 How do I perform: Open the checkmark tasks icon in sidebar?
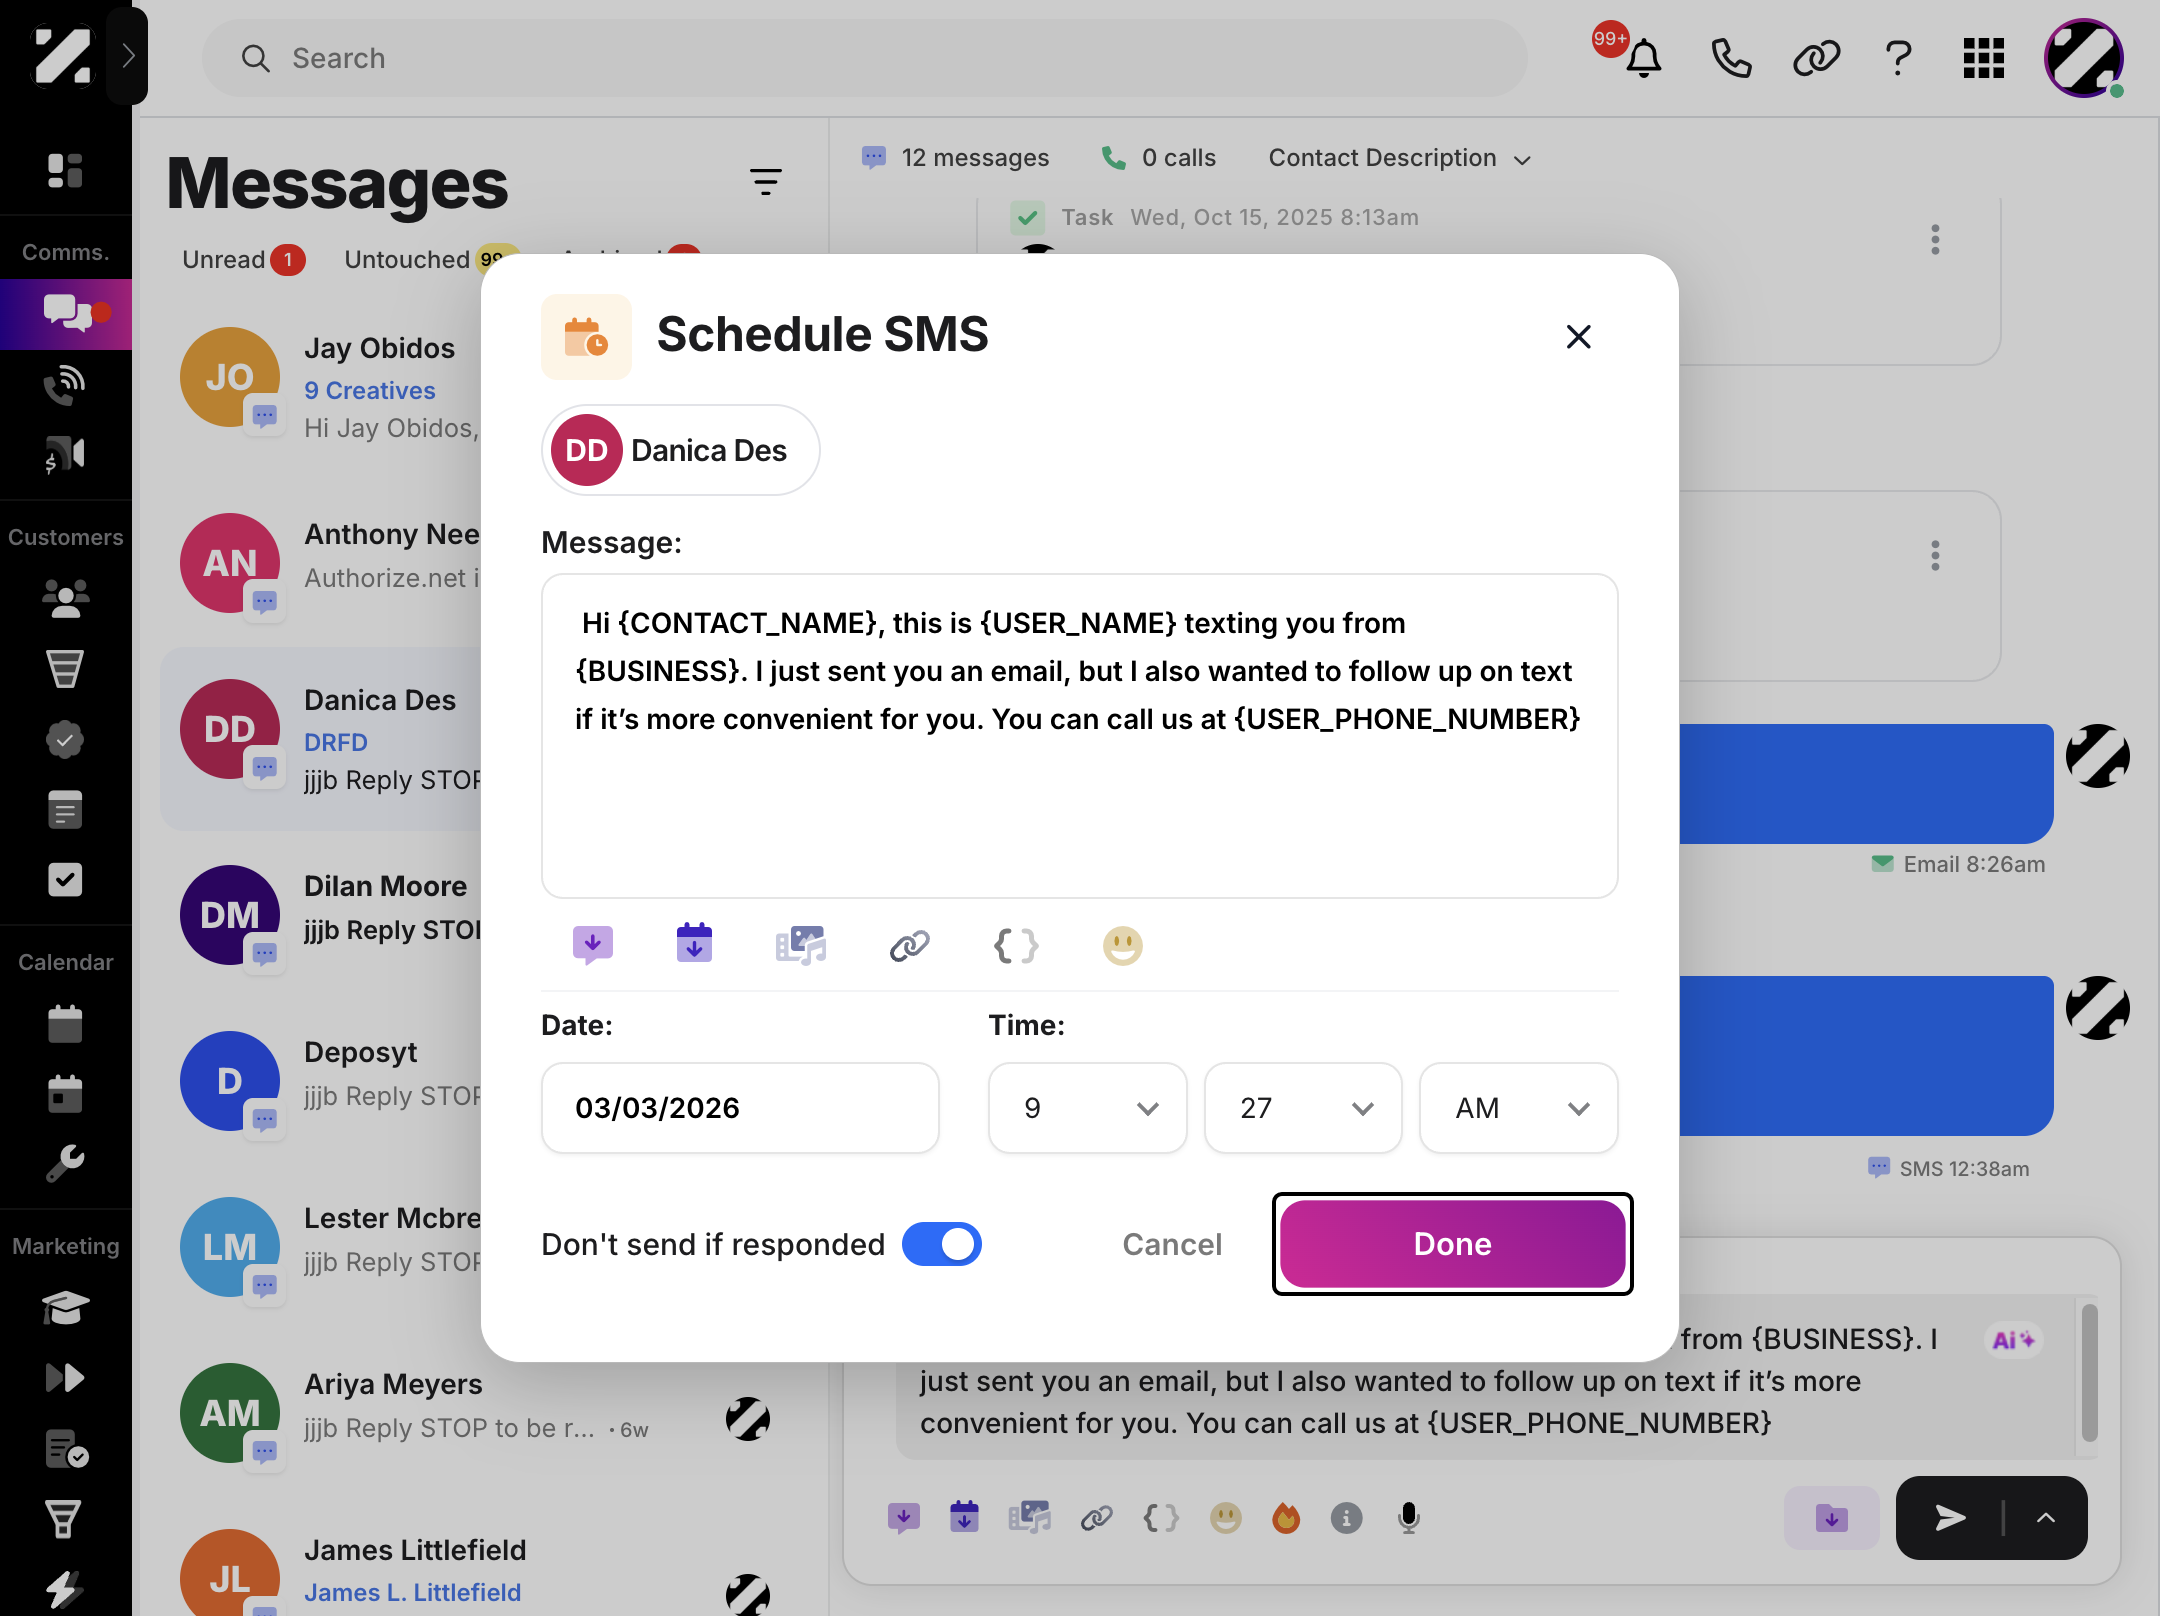65,880
